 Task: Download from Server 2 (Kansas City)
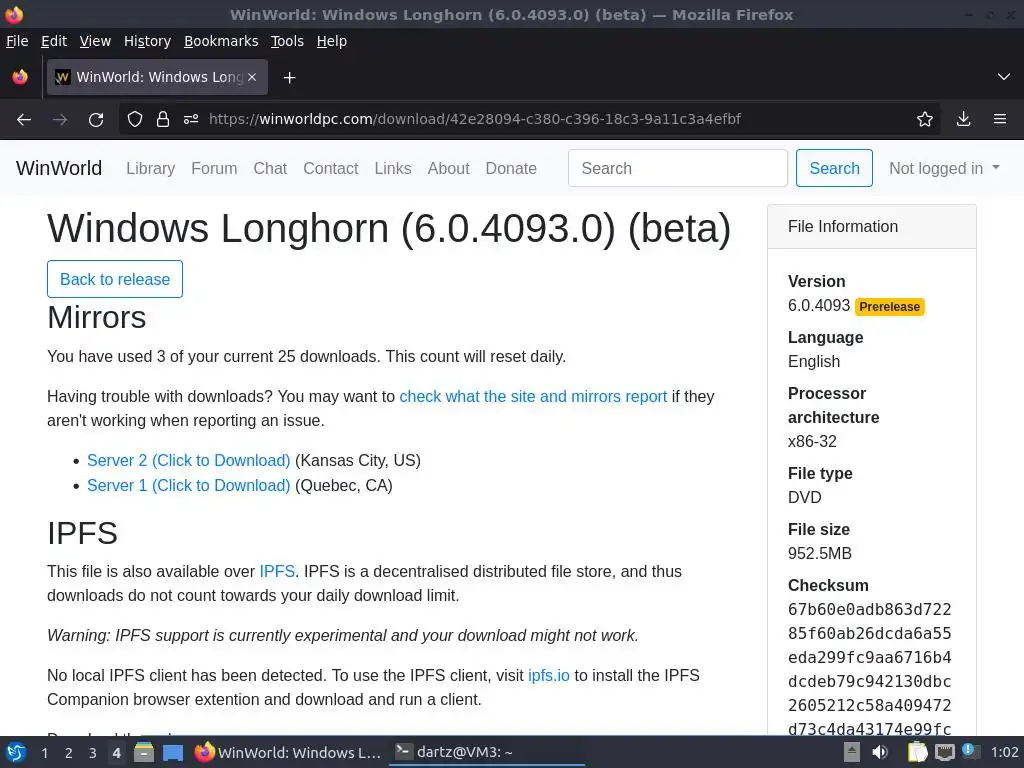[189, 460]
